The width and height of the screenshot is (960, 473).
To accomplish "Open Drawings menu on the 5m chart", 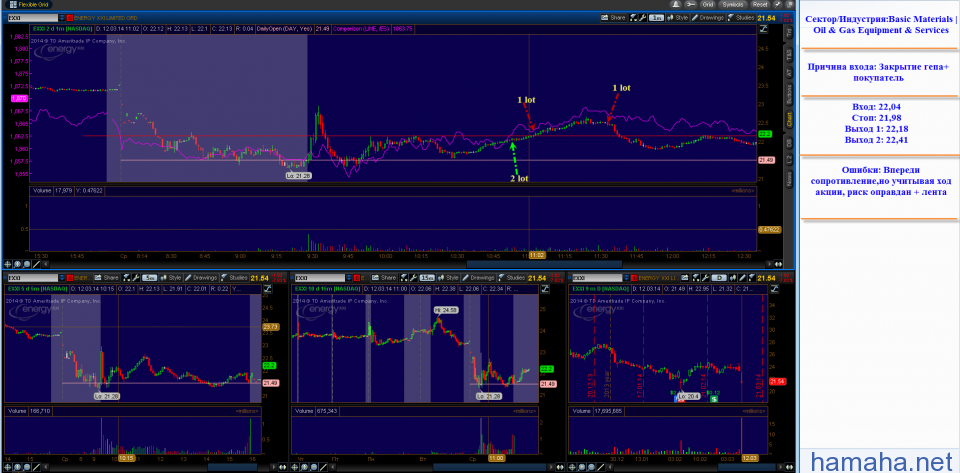I will (201, 278).
